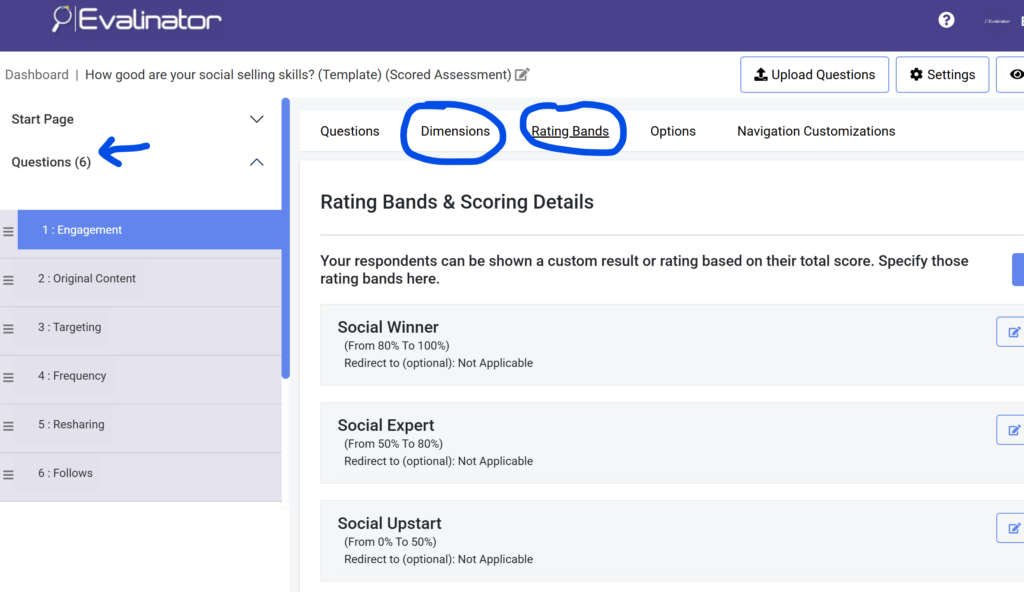1024x592 pixels.
Task: Edit the Social Winner rating band
Action: pyautogui.click(x=1013, y=331)
